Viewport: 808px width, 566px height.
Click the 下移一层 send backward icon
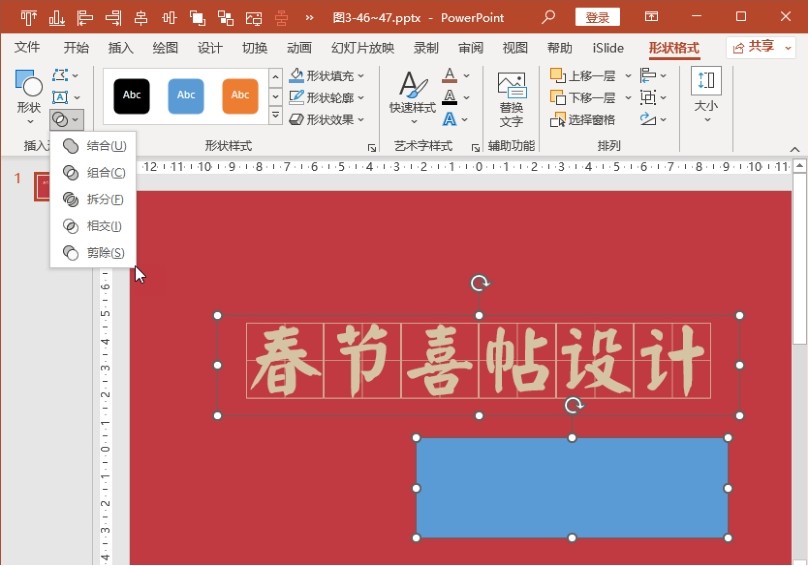558,97
